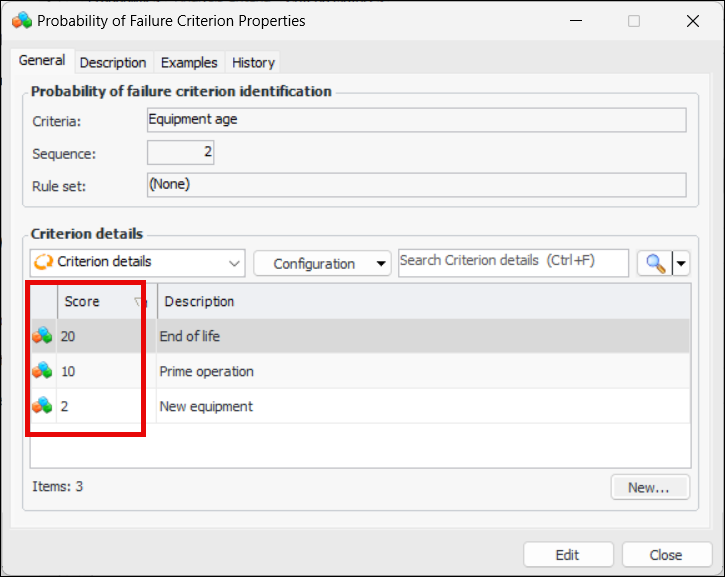
Task: Select the General tab
Action: pyautogui.click(x=42, y=61)
